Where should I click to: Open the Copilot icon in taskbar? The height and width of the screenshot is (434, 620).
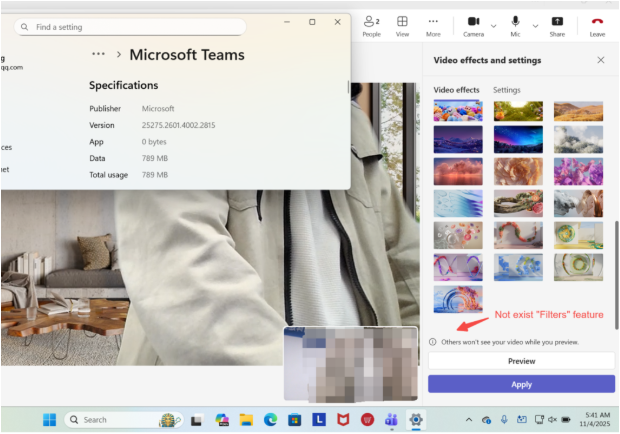click(222, 420)
